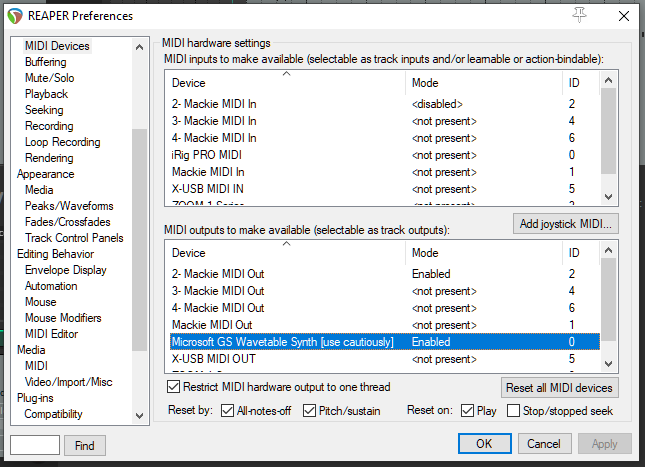Select 2- Mackie MIDI Out output row
This screenshot has width=645, height=467.
pyautogui.click(x=385, y=274)
